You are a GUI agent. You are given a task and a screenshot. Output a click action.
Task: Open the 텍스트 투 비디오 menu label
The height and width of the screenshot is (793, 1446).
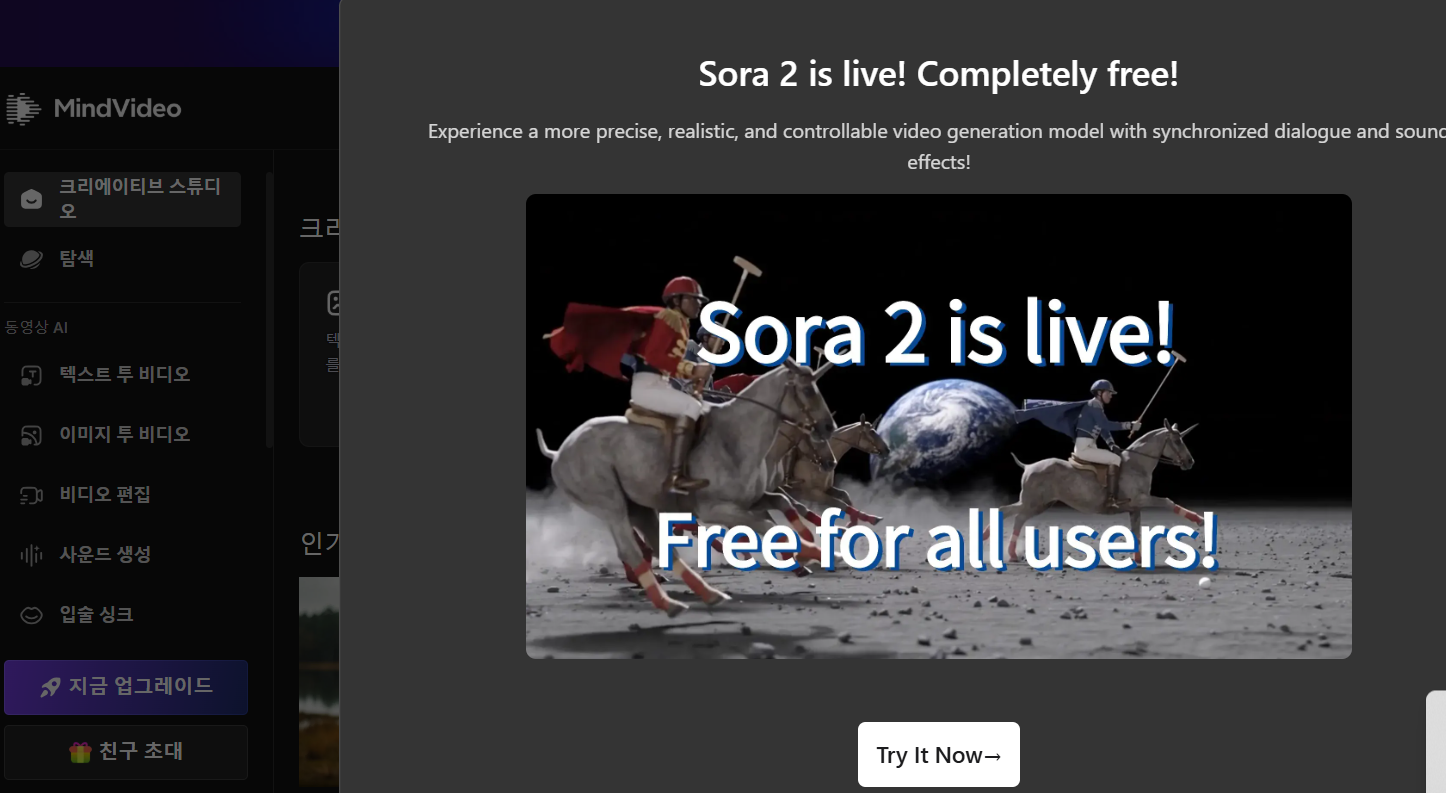[125, 374]
